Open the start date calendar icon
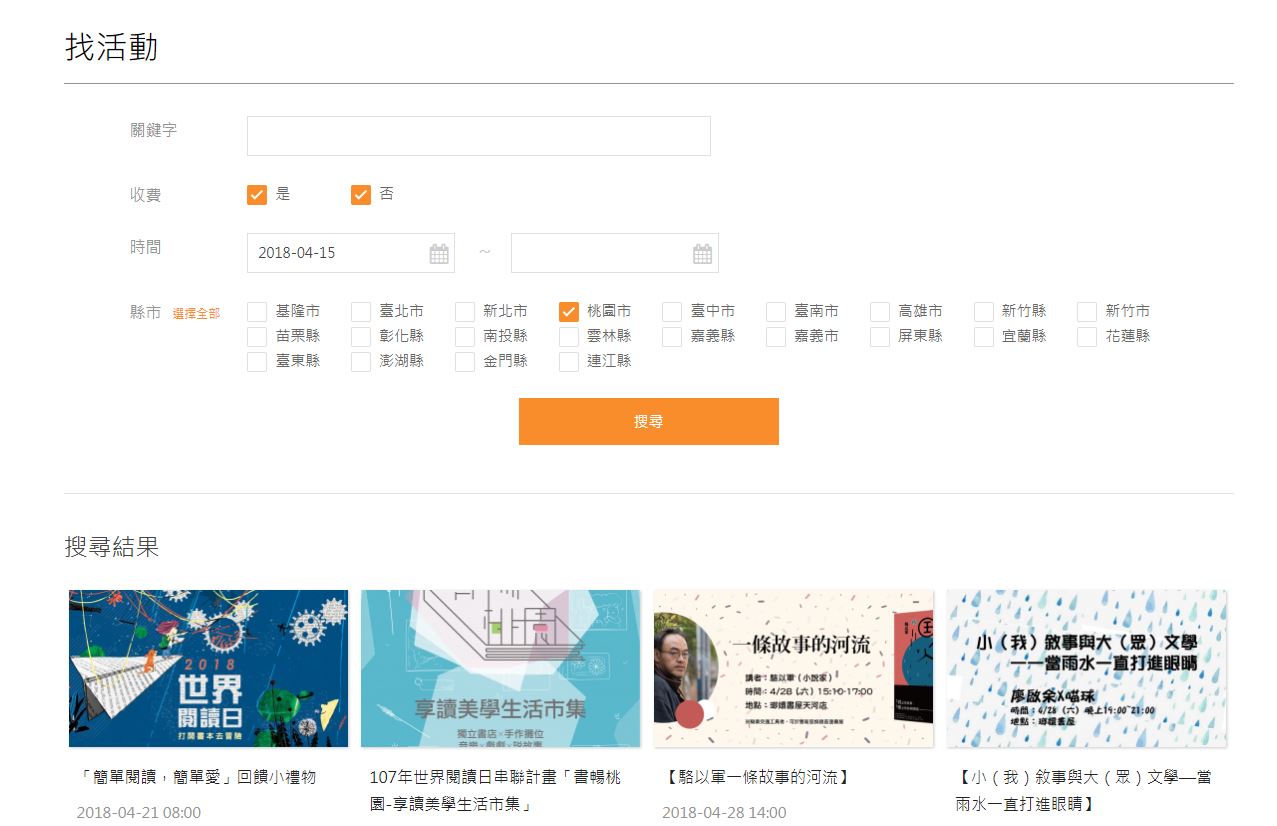The width and height of the screenshot is (1277, 826). [439, 254]
